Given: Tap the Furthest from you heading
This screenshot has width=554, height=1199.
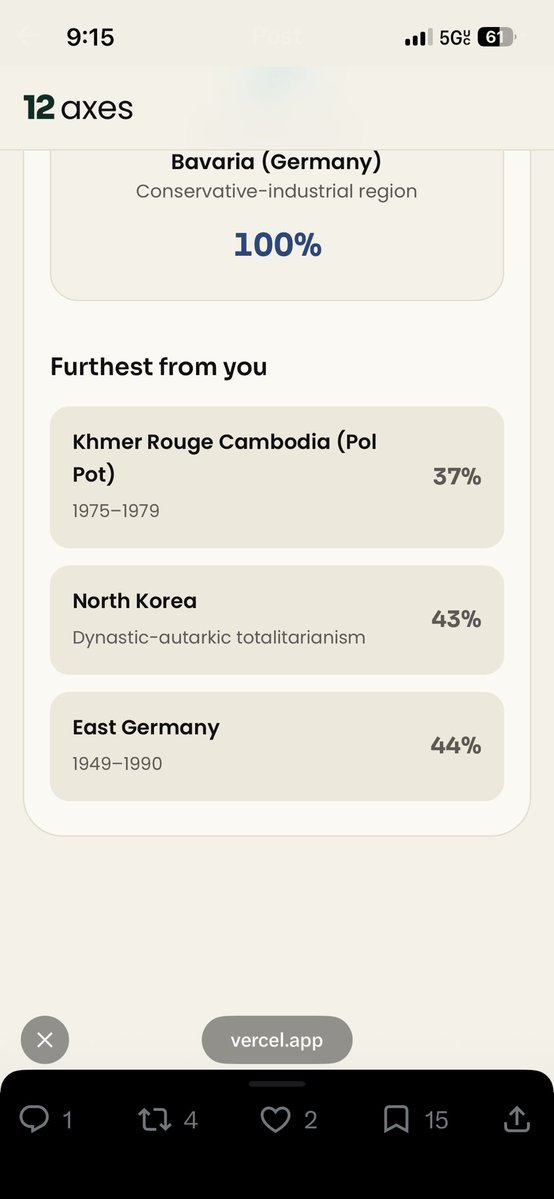Looking at the screenshot, I should 158,367.
